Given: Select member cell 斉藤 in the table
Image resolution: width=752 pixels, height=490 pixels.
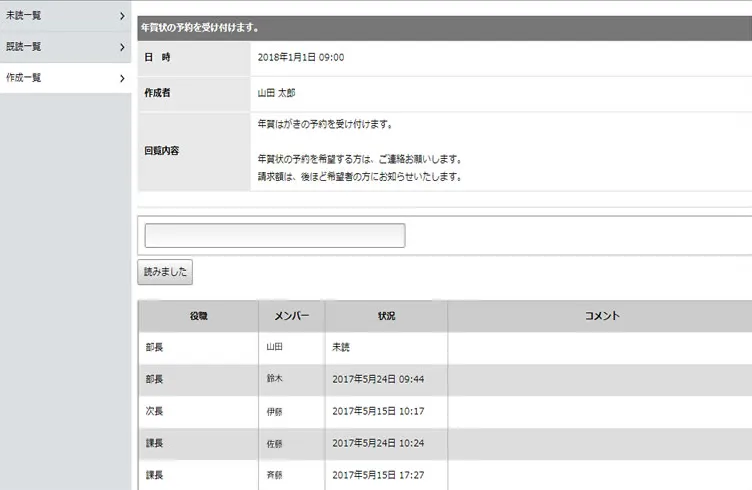Looking at the screenshot, I should (292, 475).
